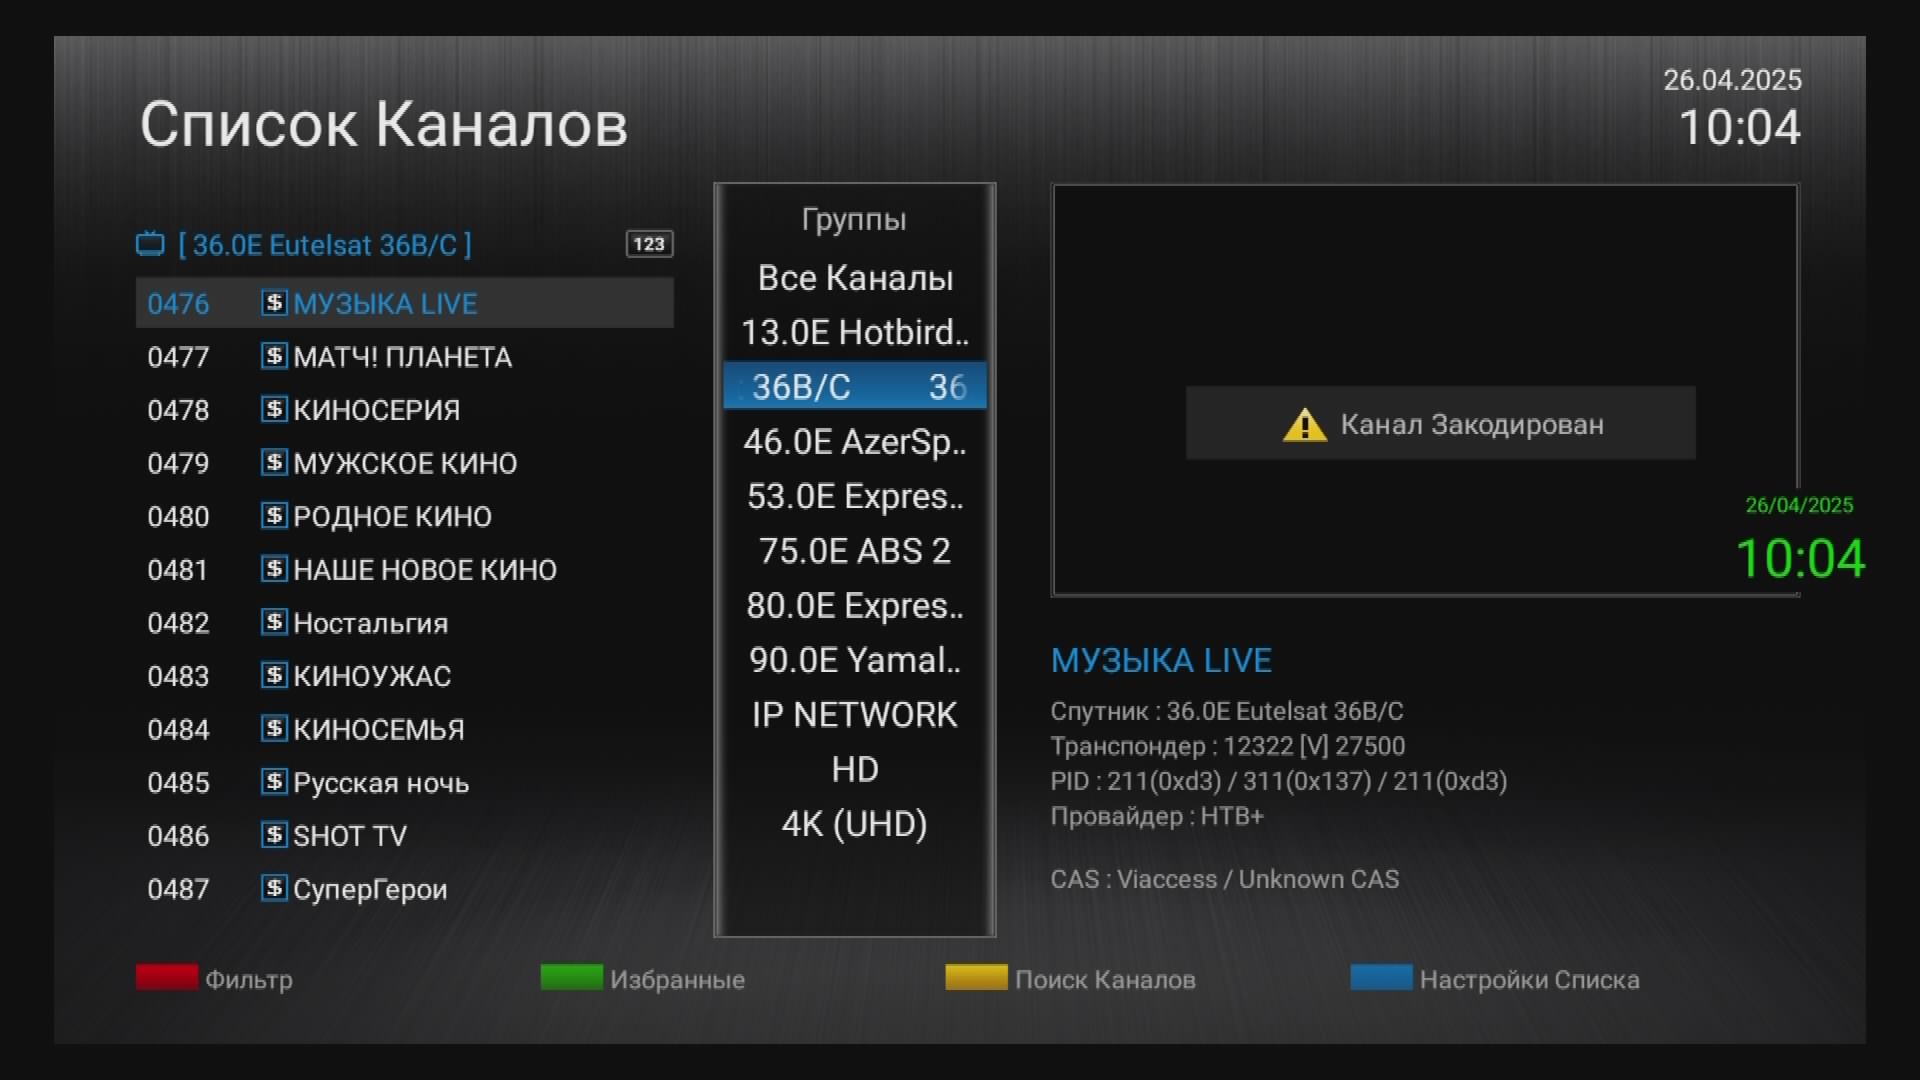Choose the 46.0E AzerSp.. group

point(855,441)
